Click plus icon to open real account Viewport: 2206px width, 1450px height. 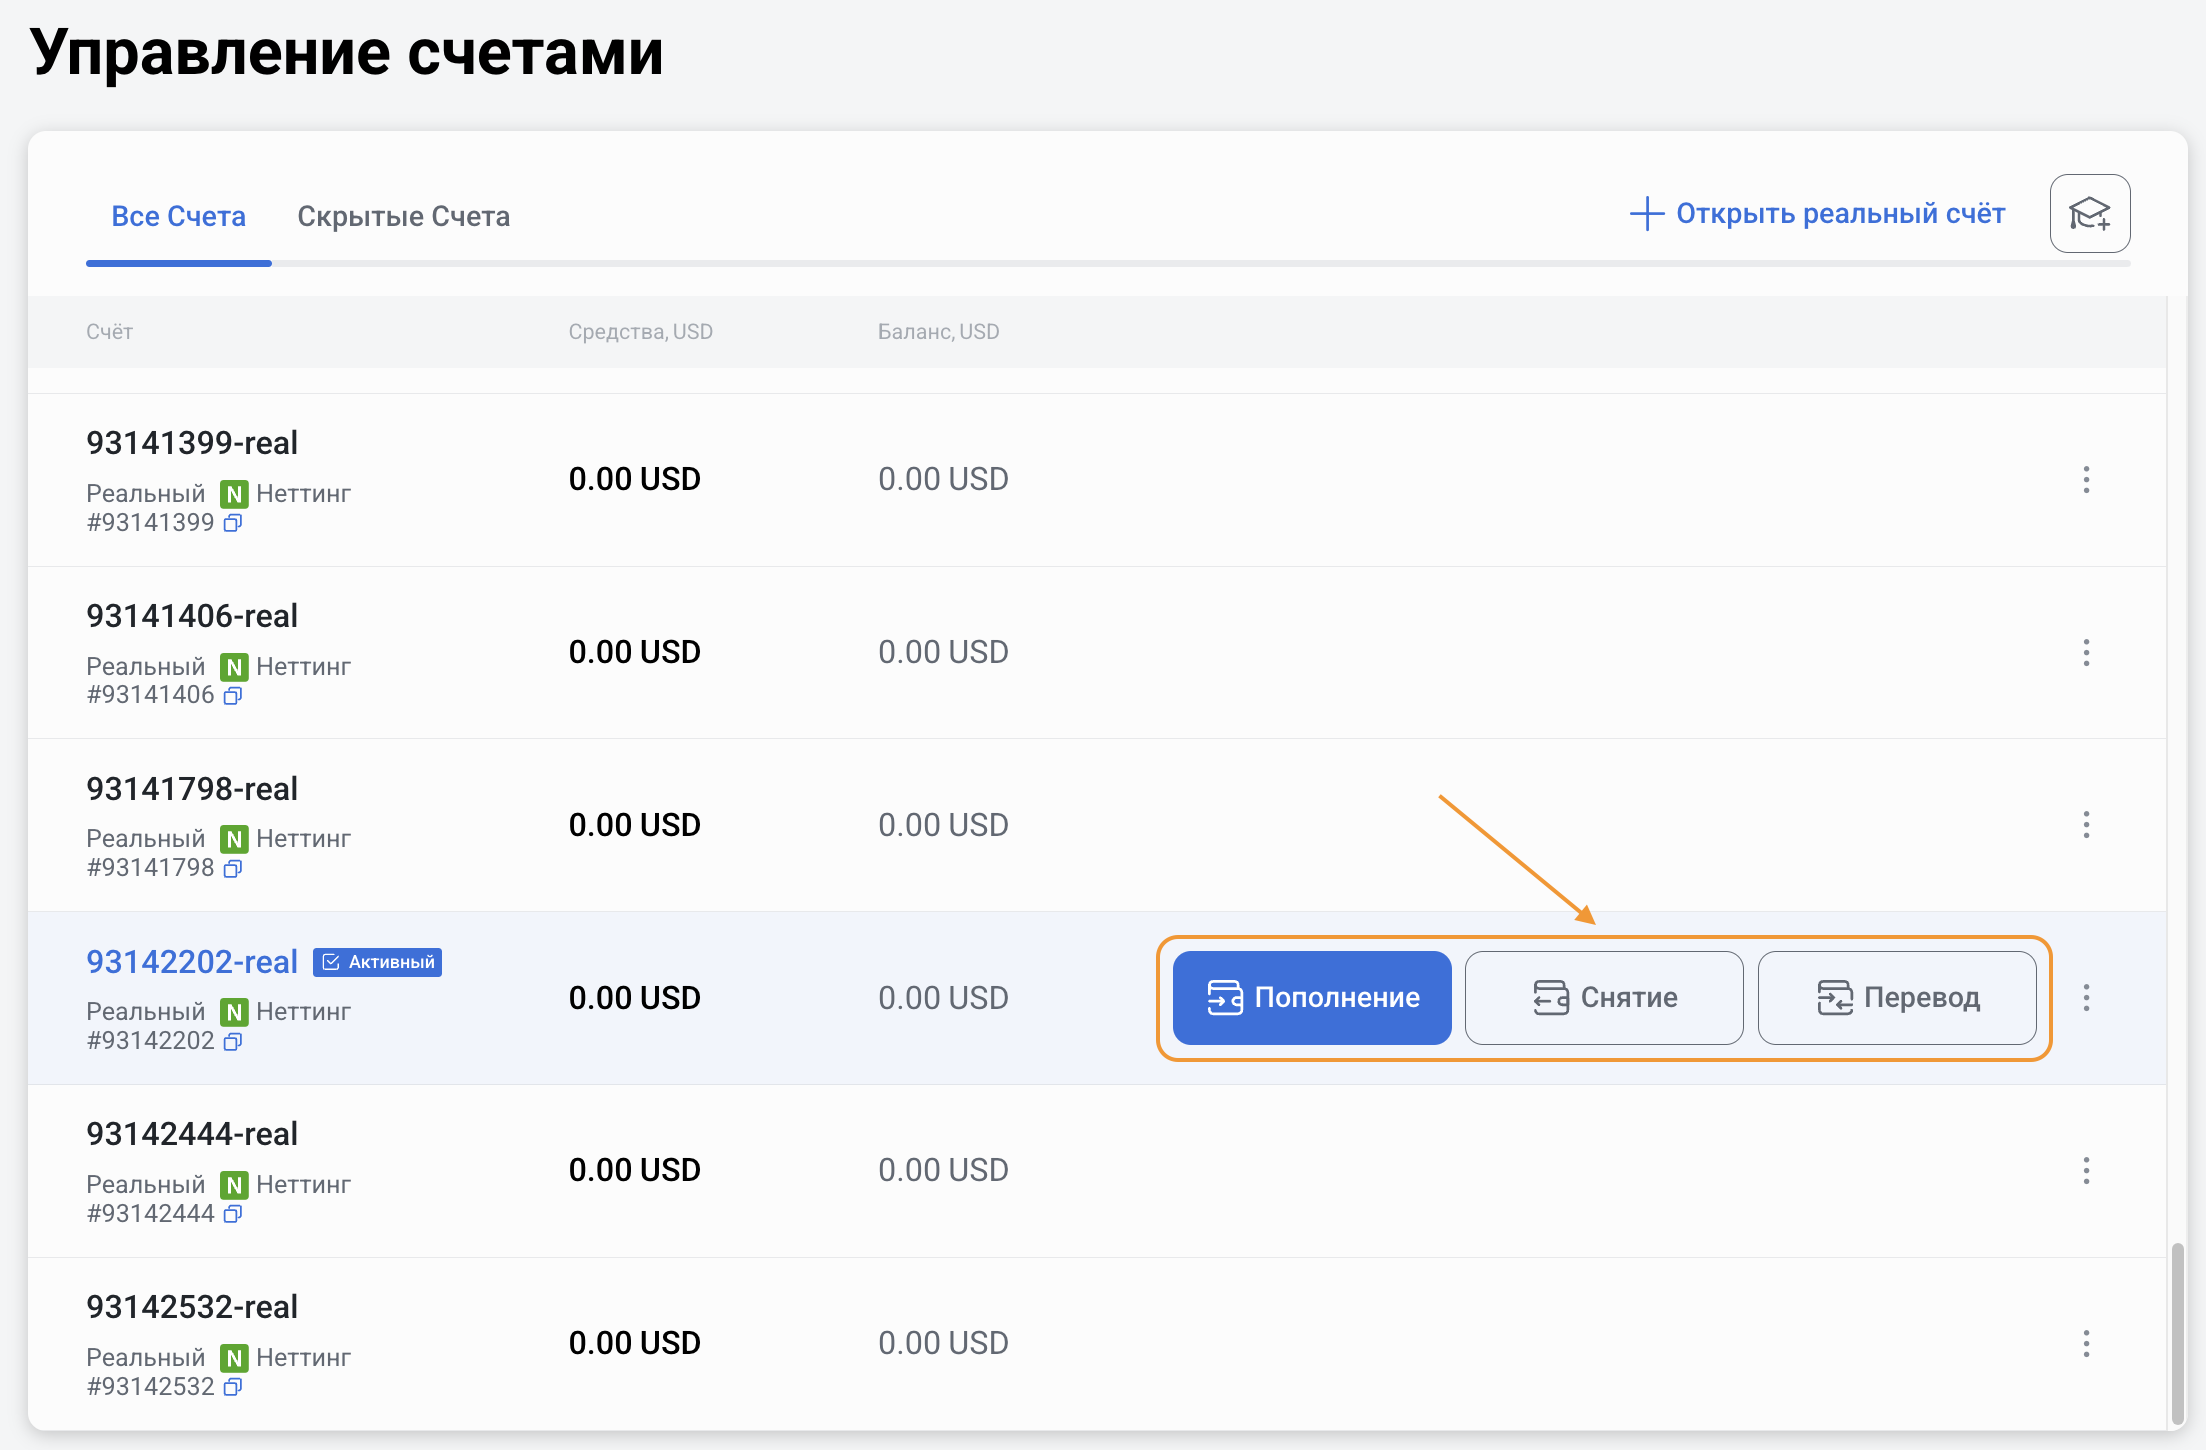coord(1646,214)
